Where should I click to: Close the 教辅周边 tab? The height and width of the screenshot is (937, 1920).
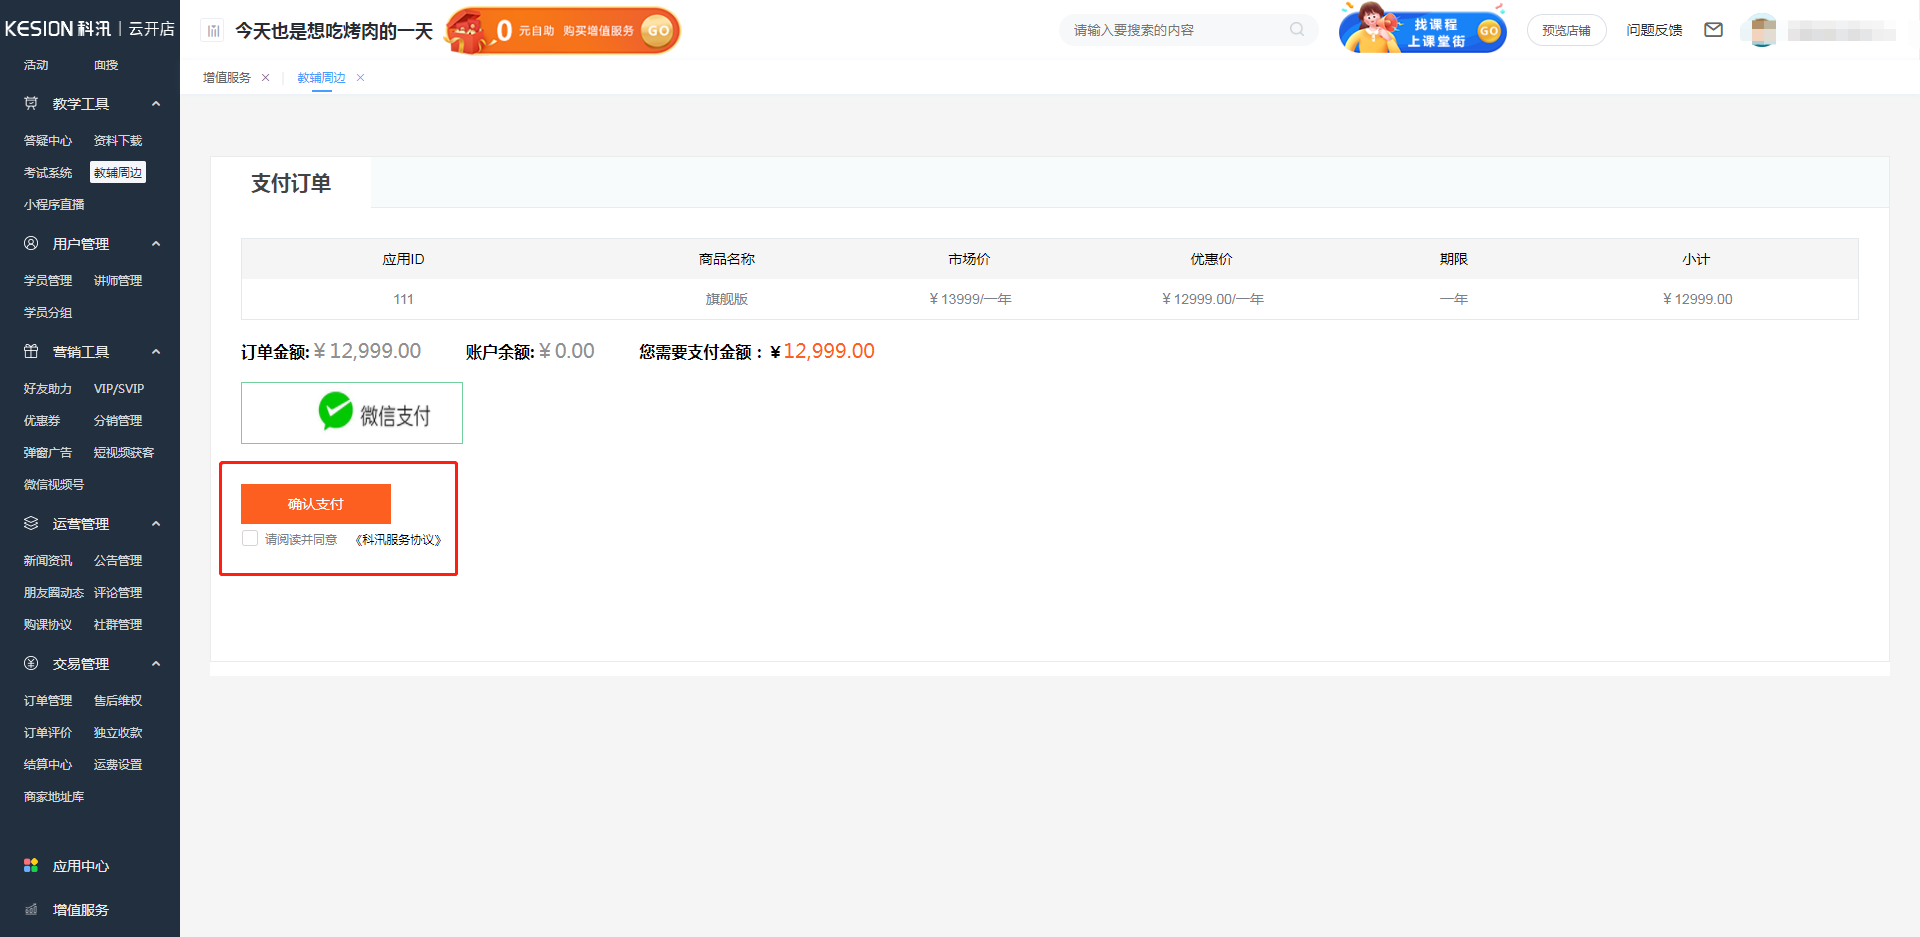(x=360, y=78)
